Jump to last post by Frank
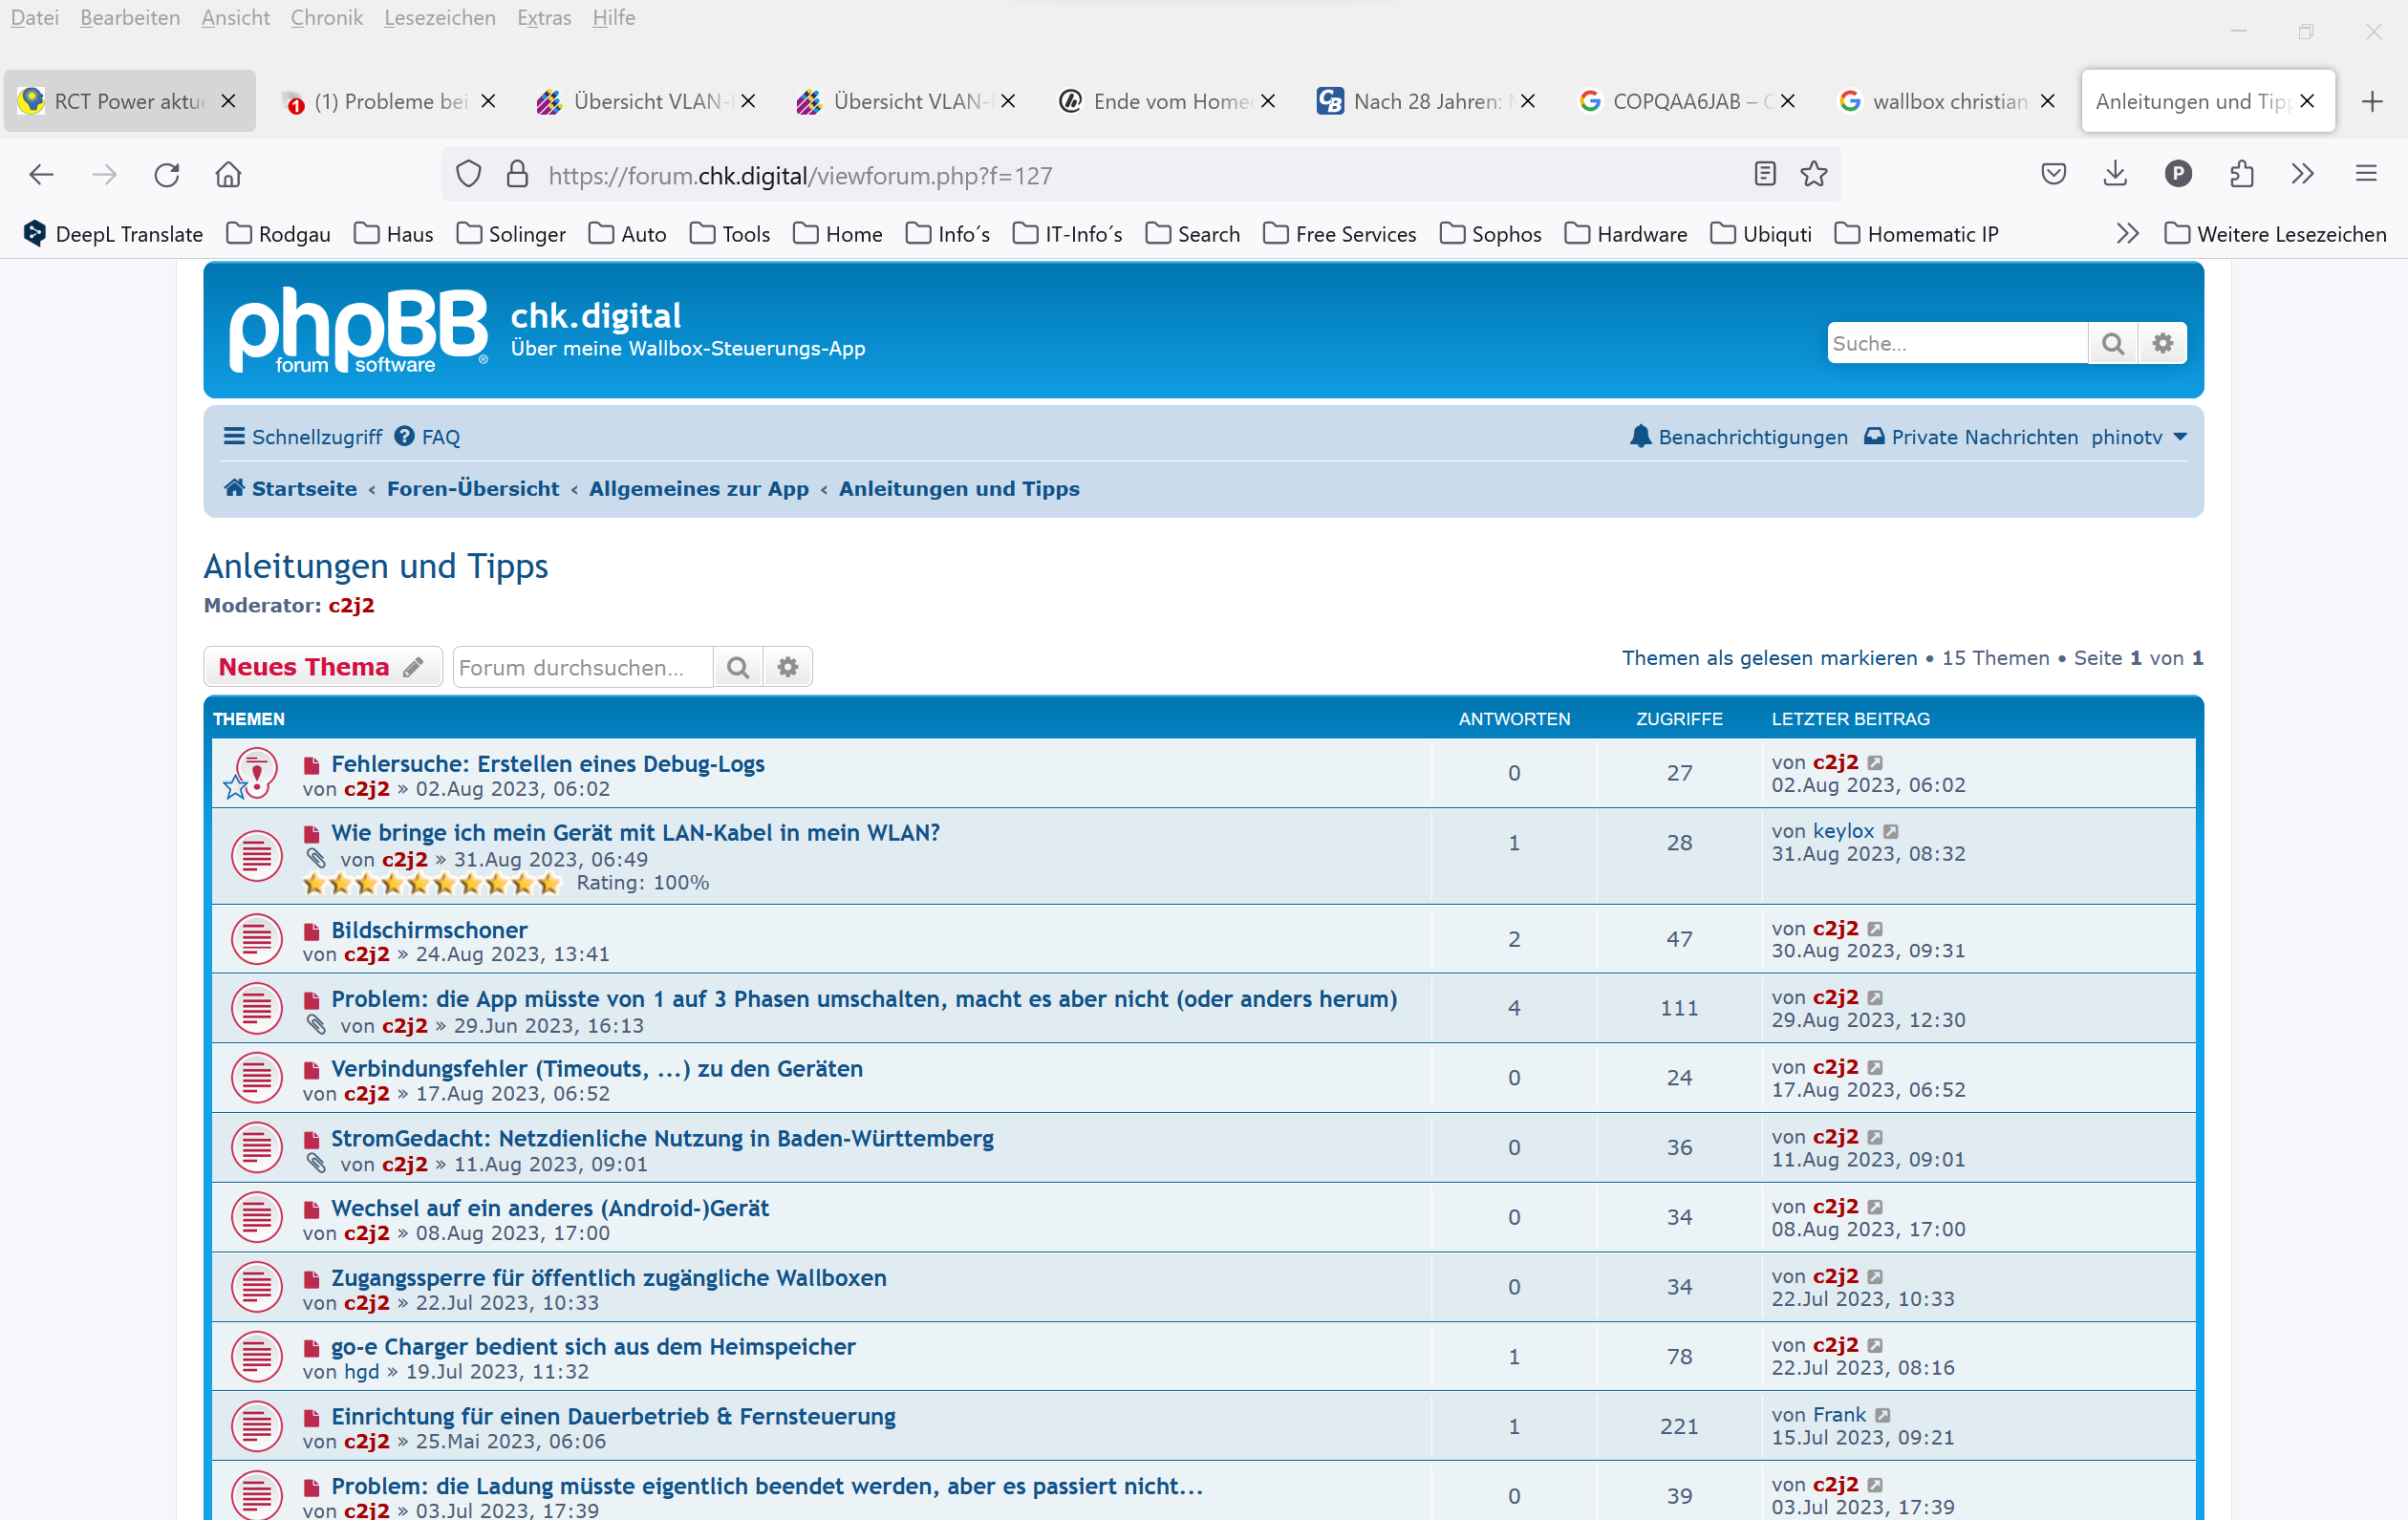2408x1520 pixels. click(1882, 1415)
